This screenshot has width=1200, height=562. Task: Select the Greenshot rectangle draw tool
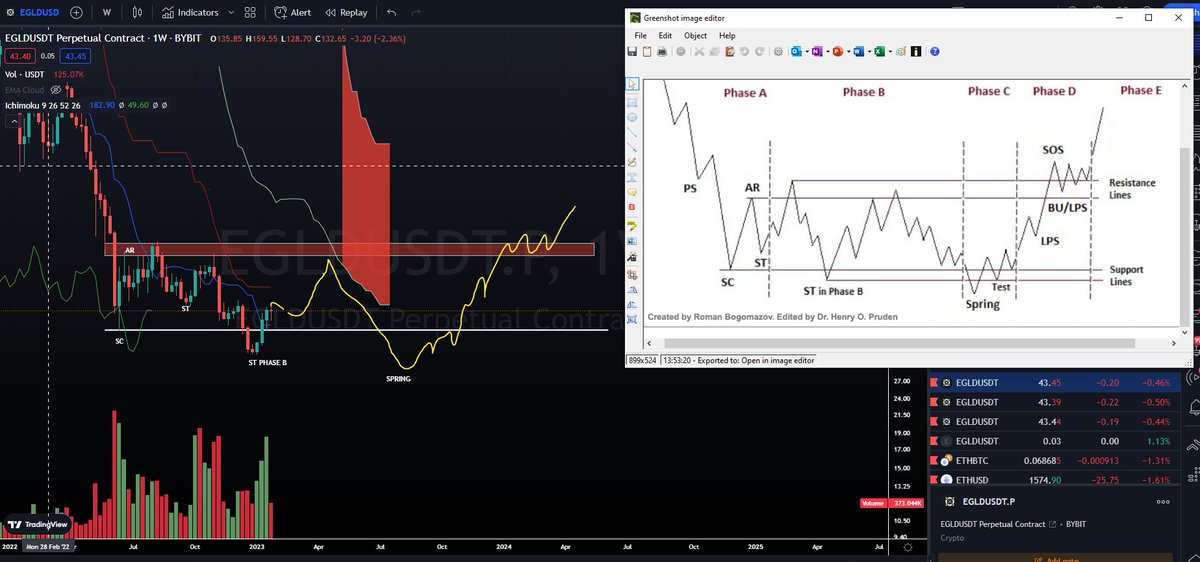point(632,102)
